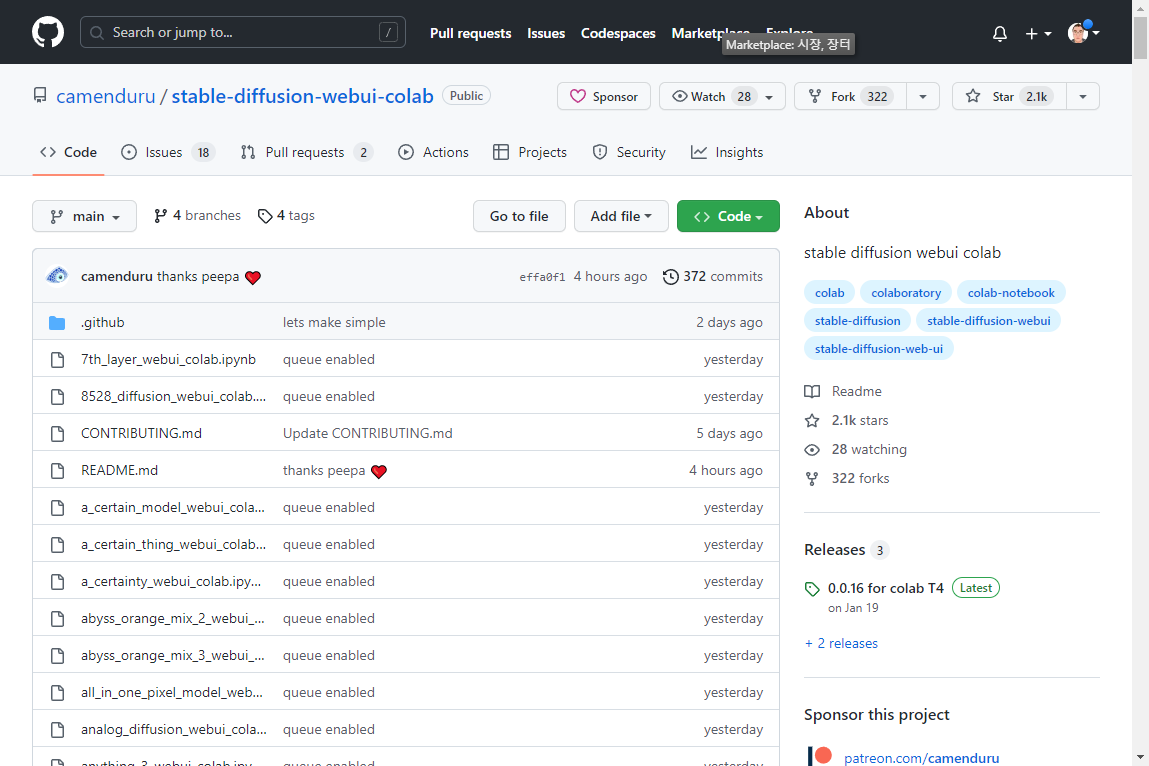Image resolution: width=1149 pixels, height=766 pixels.
Task: Open the camenduru commit author avatar
Action: 57,276
